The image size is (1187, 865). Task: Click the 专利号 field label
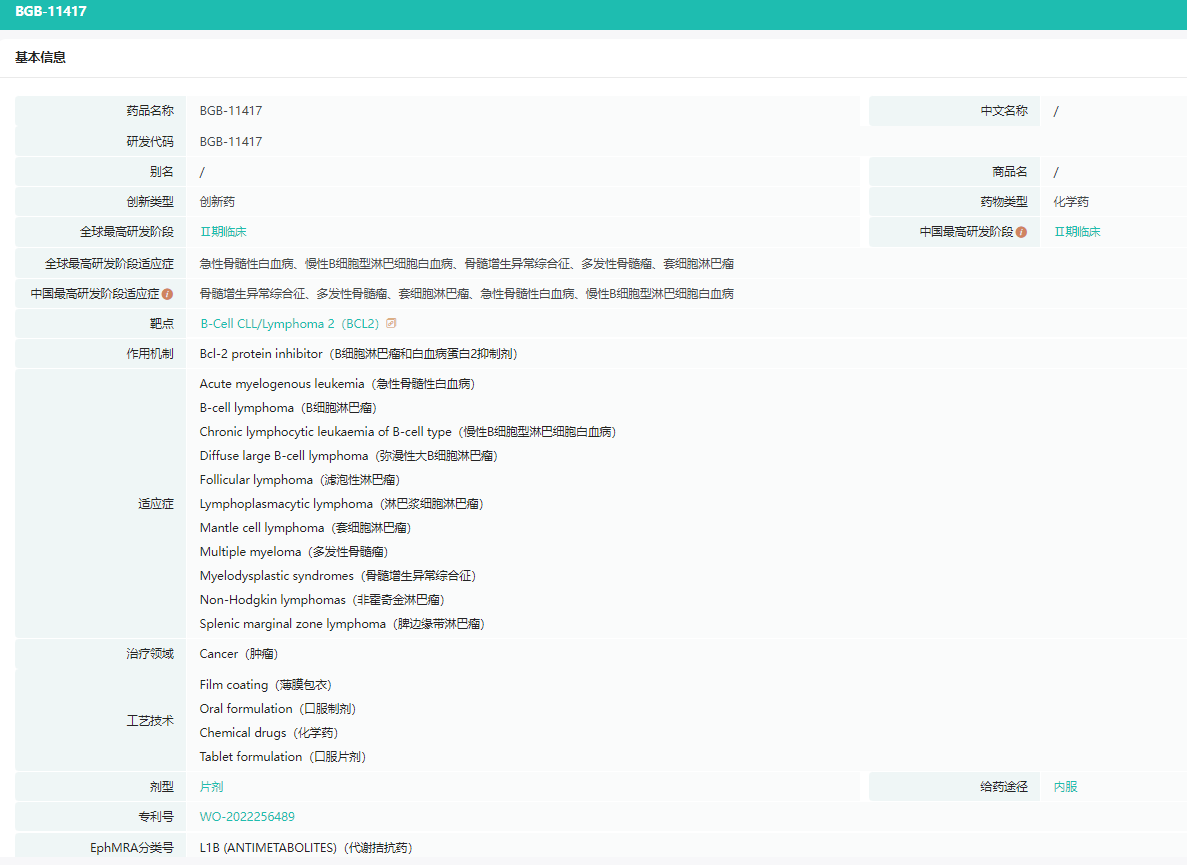coord(156,817)
